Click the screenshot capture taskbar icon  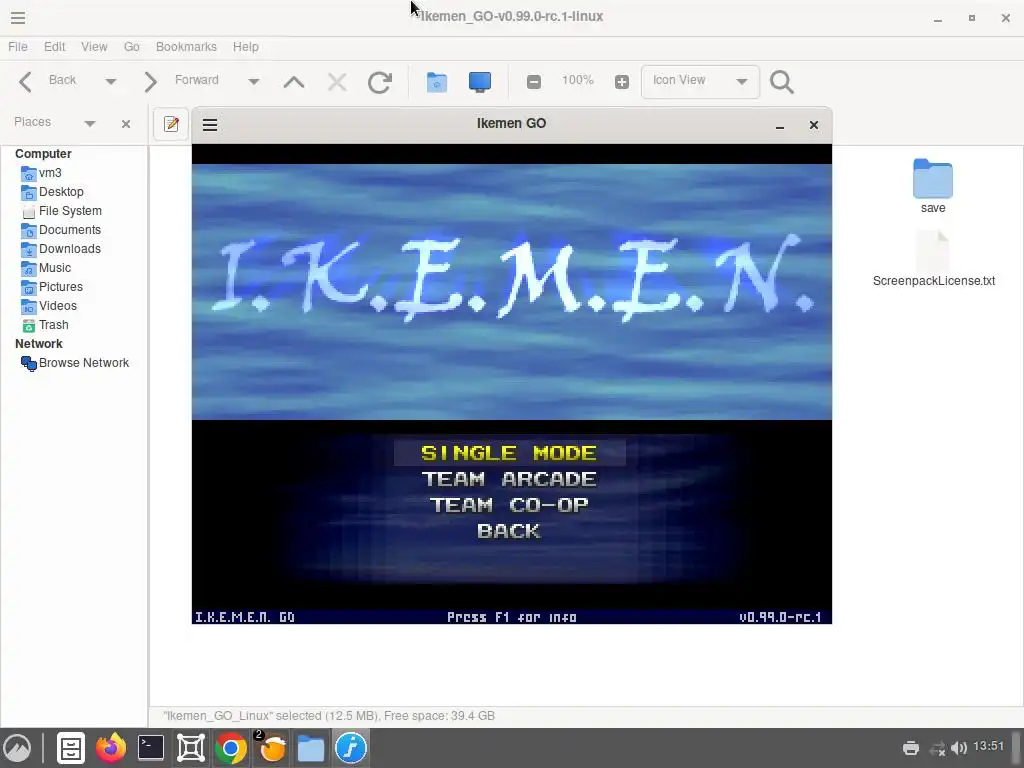(x=191, y=748)
